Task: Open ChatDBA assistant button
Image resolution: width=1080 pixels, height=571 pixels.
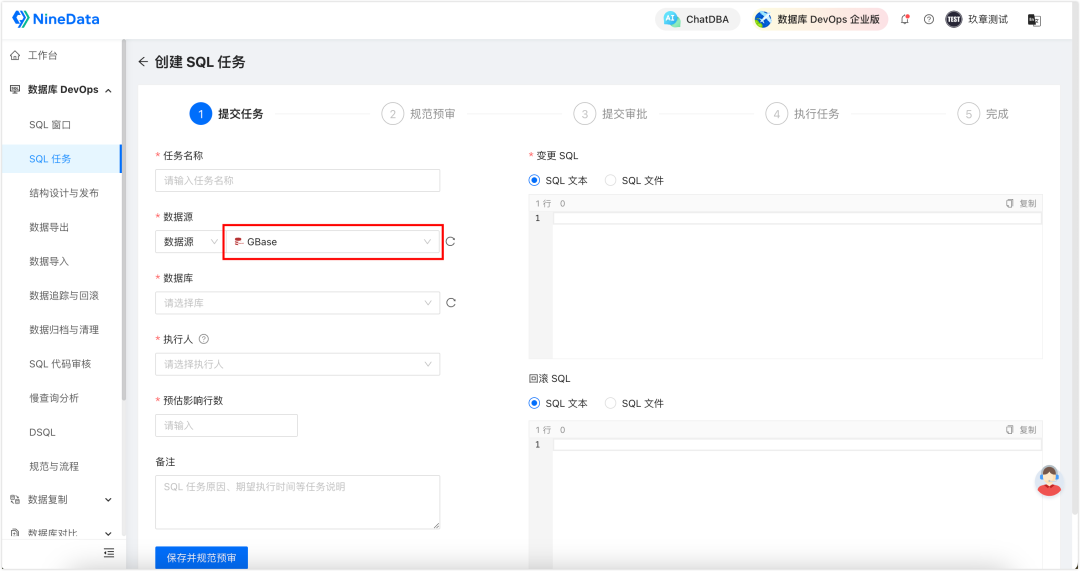Action: click(x=697, y=19)
